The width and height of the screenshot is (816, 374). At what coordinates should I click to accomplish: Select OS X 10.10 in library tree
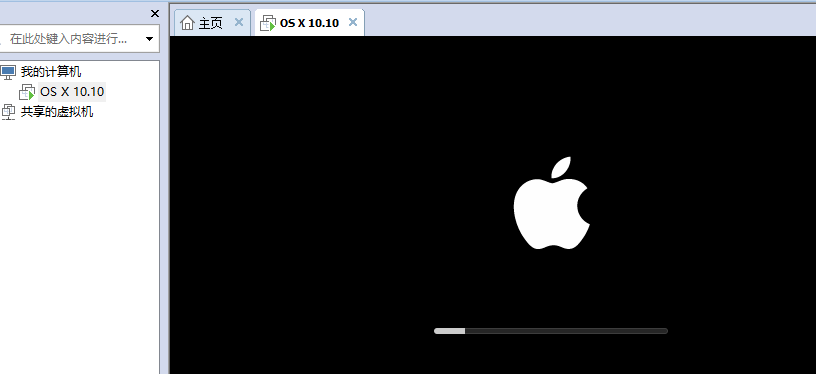[72, 92]
